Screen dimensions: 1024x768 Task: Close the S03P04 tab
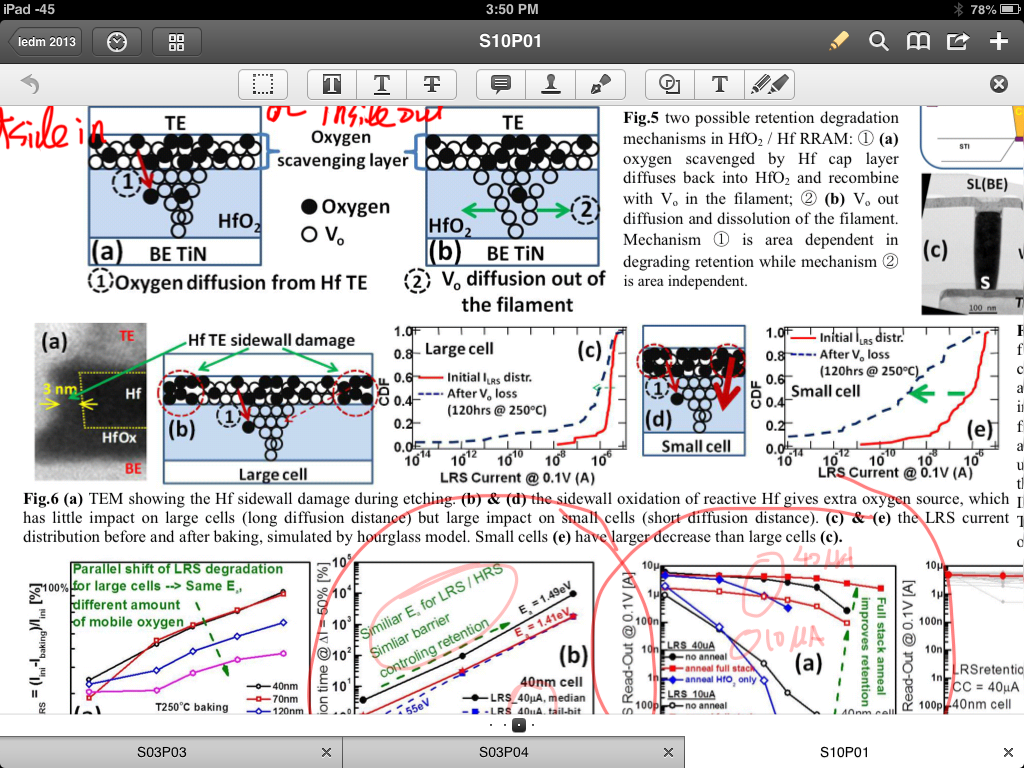pyautogui.click(x=668, y=752)
